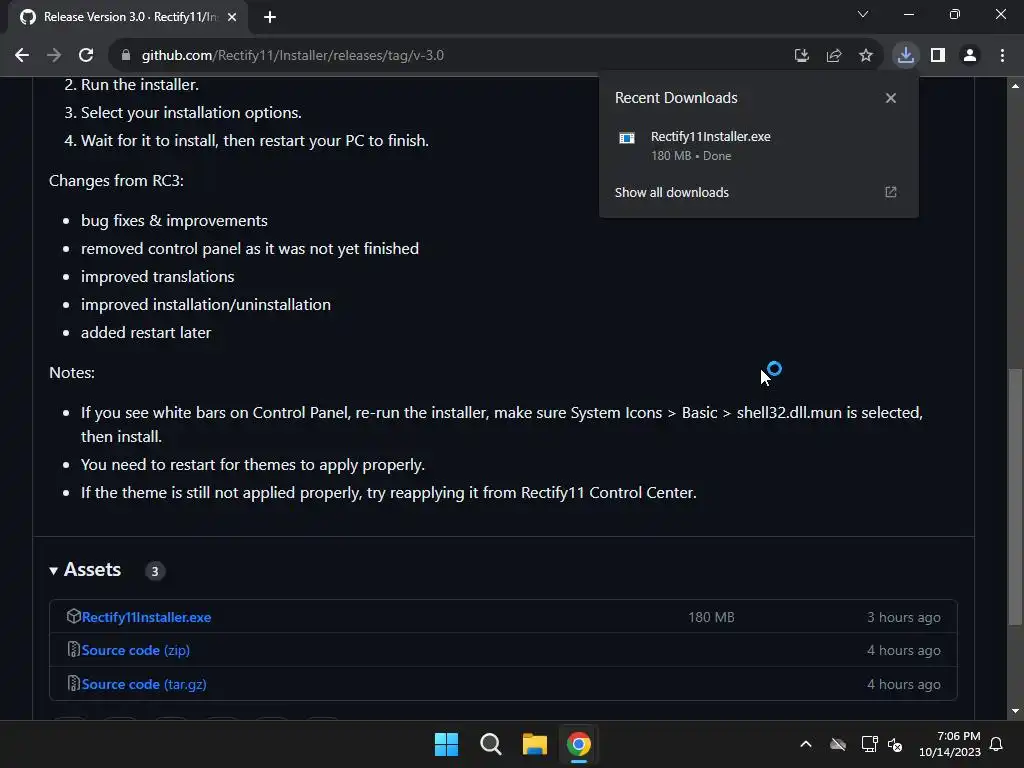Download Rectify11Installer.exe asset link

pyautogui.click(x=146, y=617)
